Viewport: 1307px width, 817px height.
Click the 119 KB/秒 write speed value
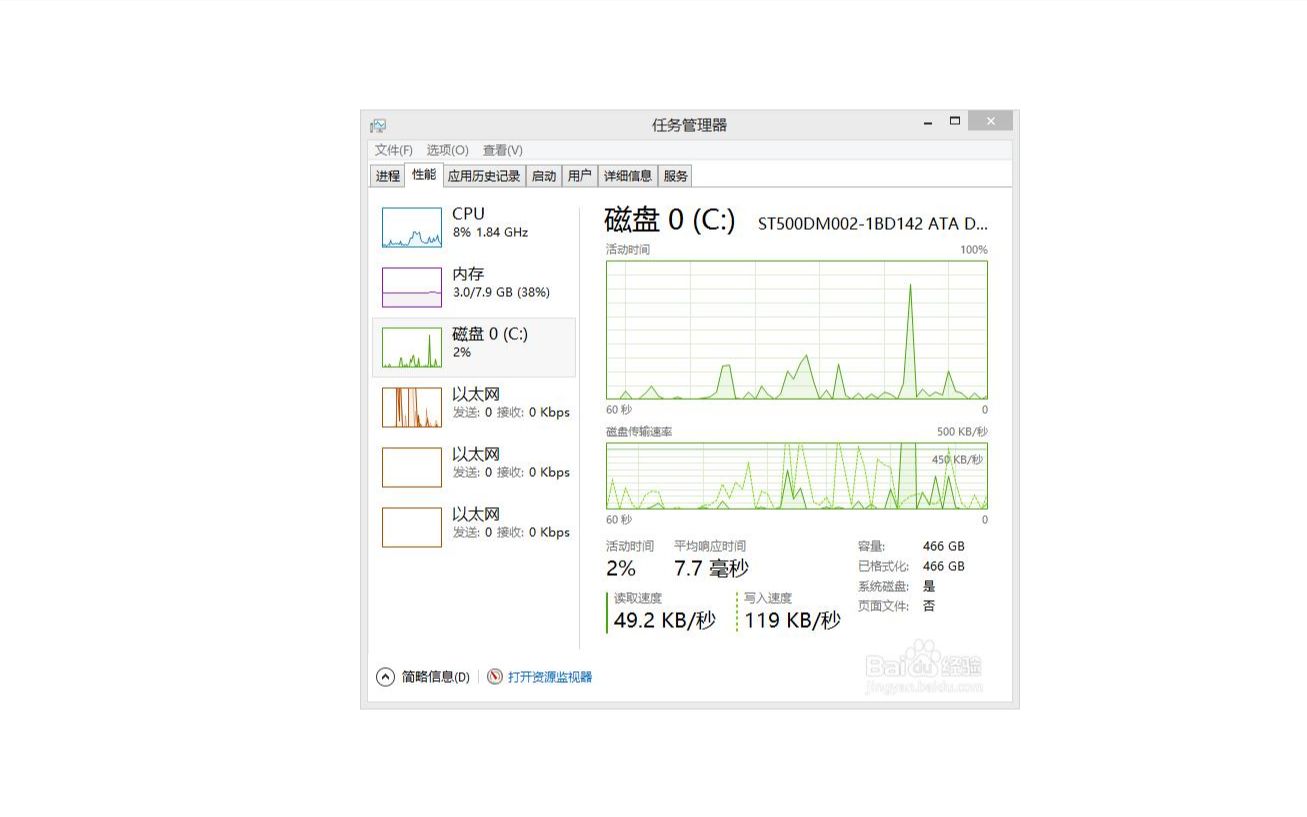792,621
